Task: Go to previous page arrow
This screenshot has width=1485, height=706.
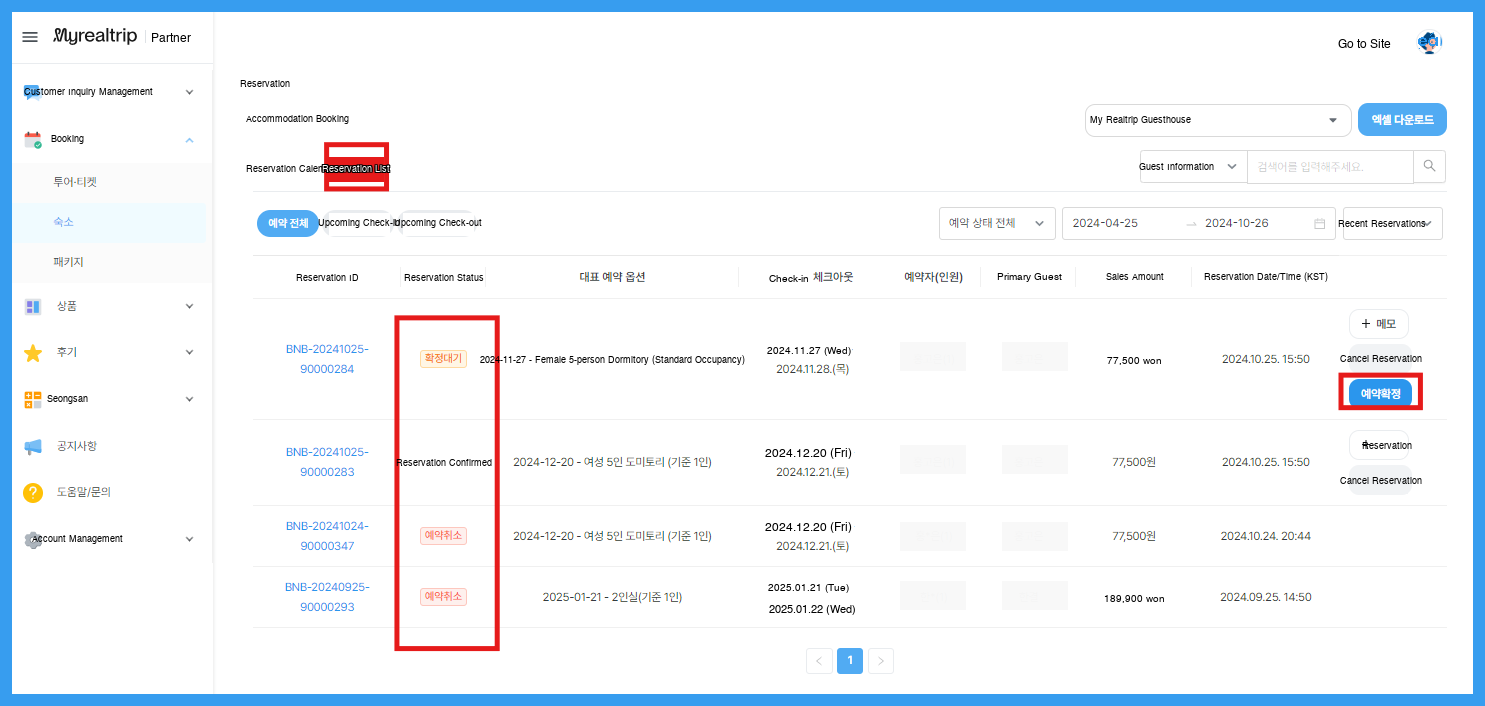Action: [x=819, y=661]
